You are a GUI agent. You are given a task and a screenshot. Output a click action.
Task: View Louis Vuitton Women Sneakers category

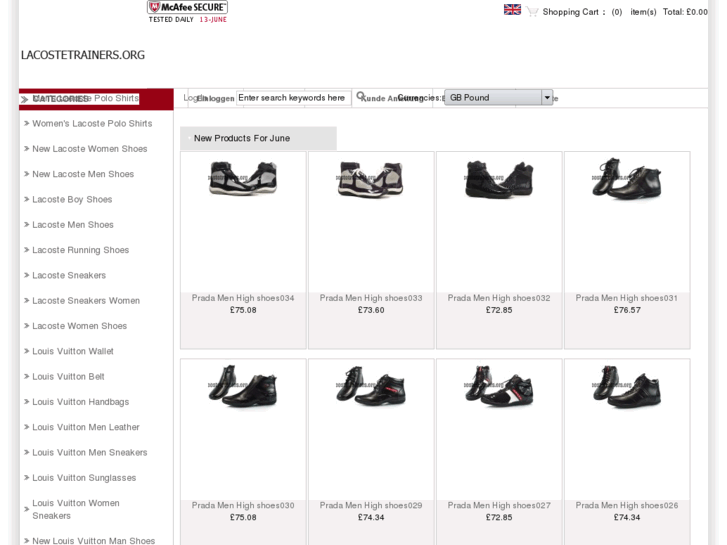pos(76,509)
